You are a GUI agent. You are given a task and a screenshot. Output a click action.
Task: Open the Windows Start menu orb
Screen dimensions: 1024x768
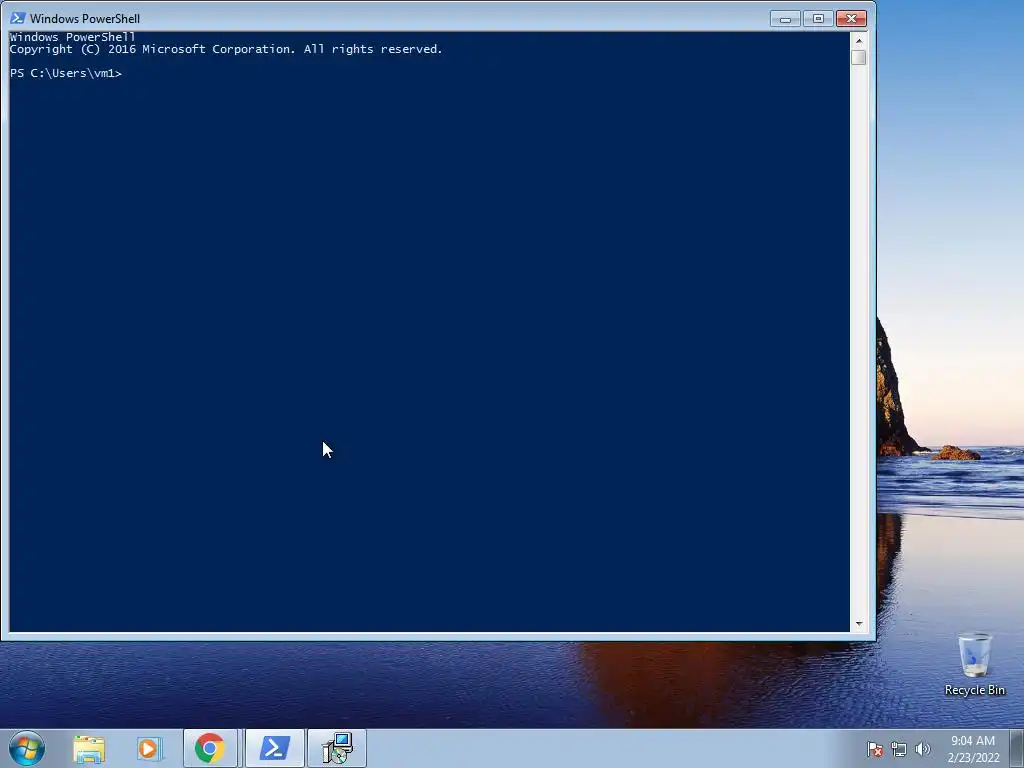(26, 748)
